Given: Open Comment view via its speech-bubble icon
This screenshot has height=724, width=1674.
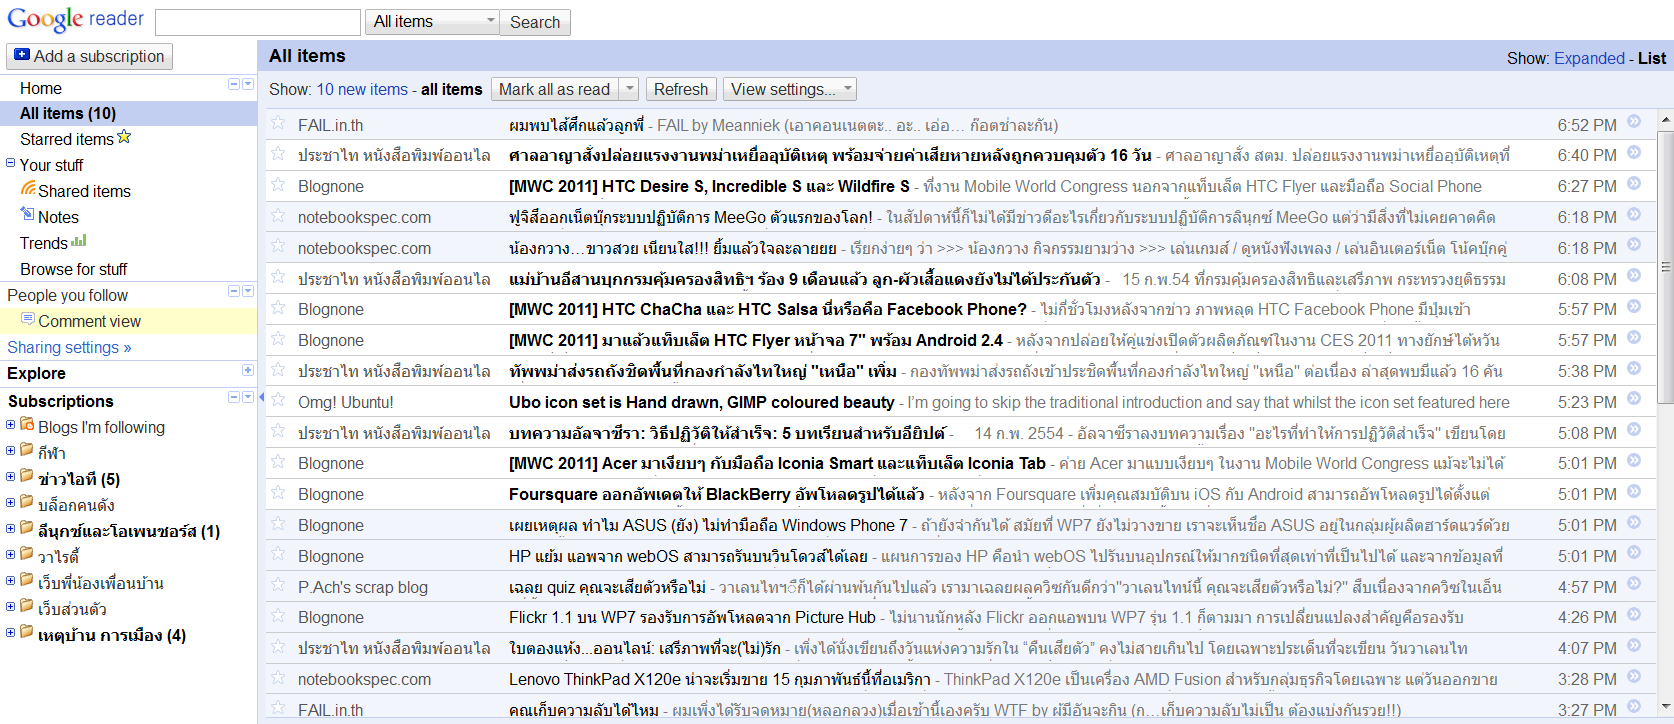Looking at the screenshot, I should [x=28, y=319].
